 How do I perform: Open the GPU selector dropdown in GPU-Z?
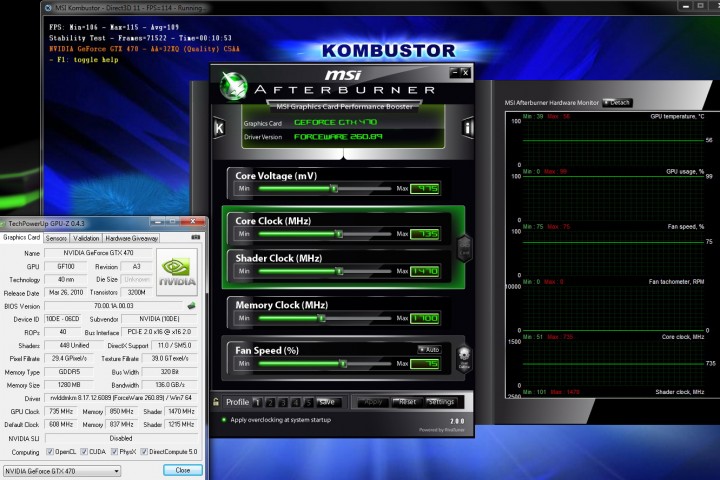(x=62, y=471)
